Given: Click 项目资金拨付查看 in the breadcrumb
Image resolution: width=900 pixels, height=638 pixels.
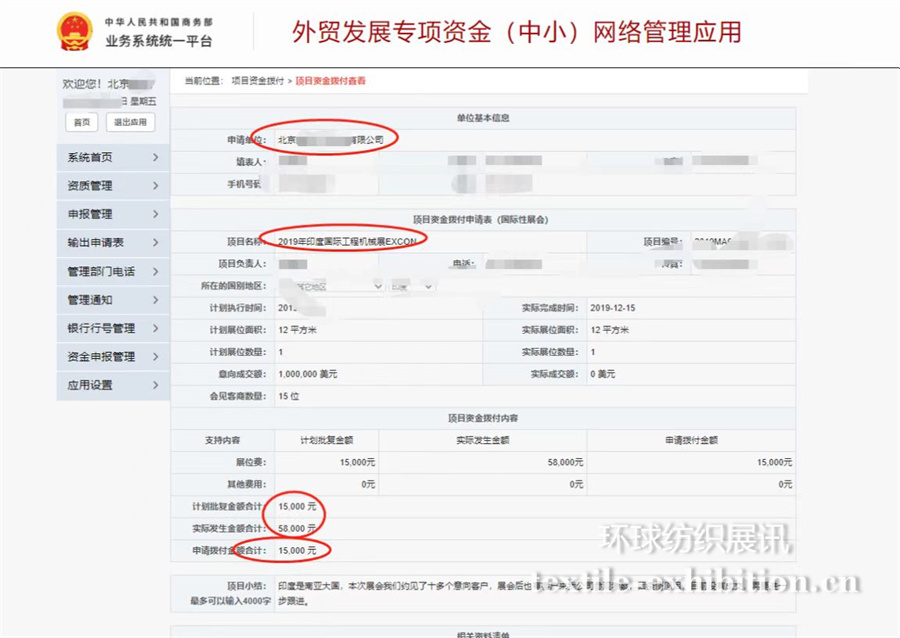Looking at the screenshot, I should coord(330,80).
